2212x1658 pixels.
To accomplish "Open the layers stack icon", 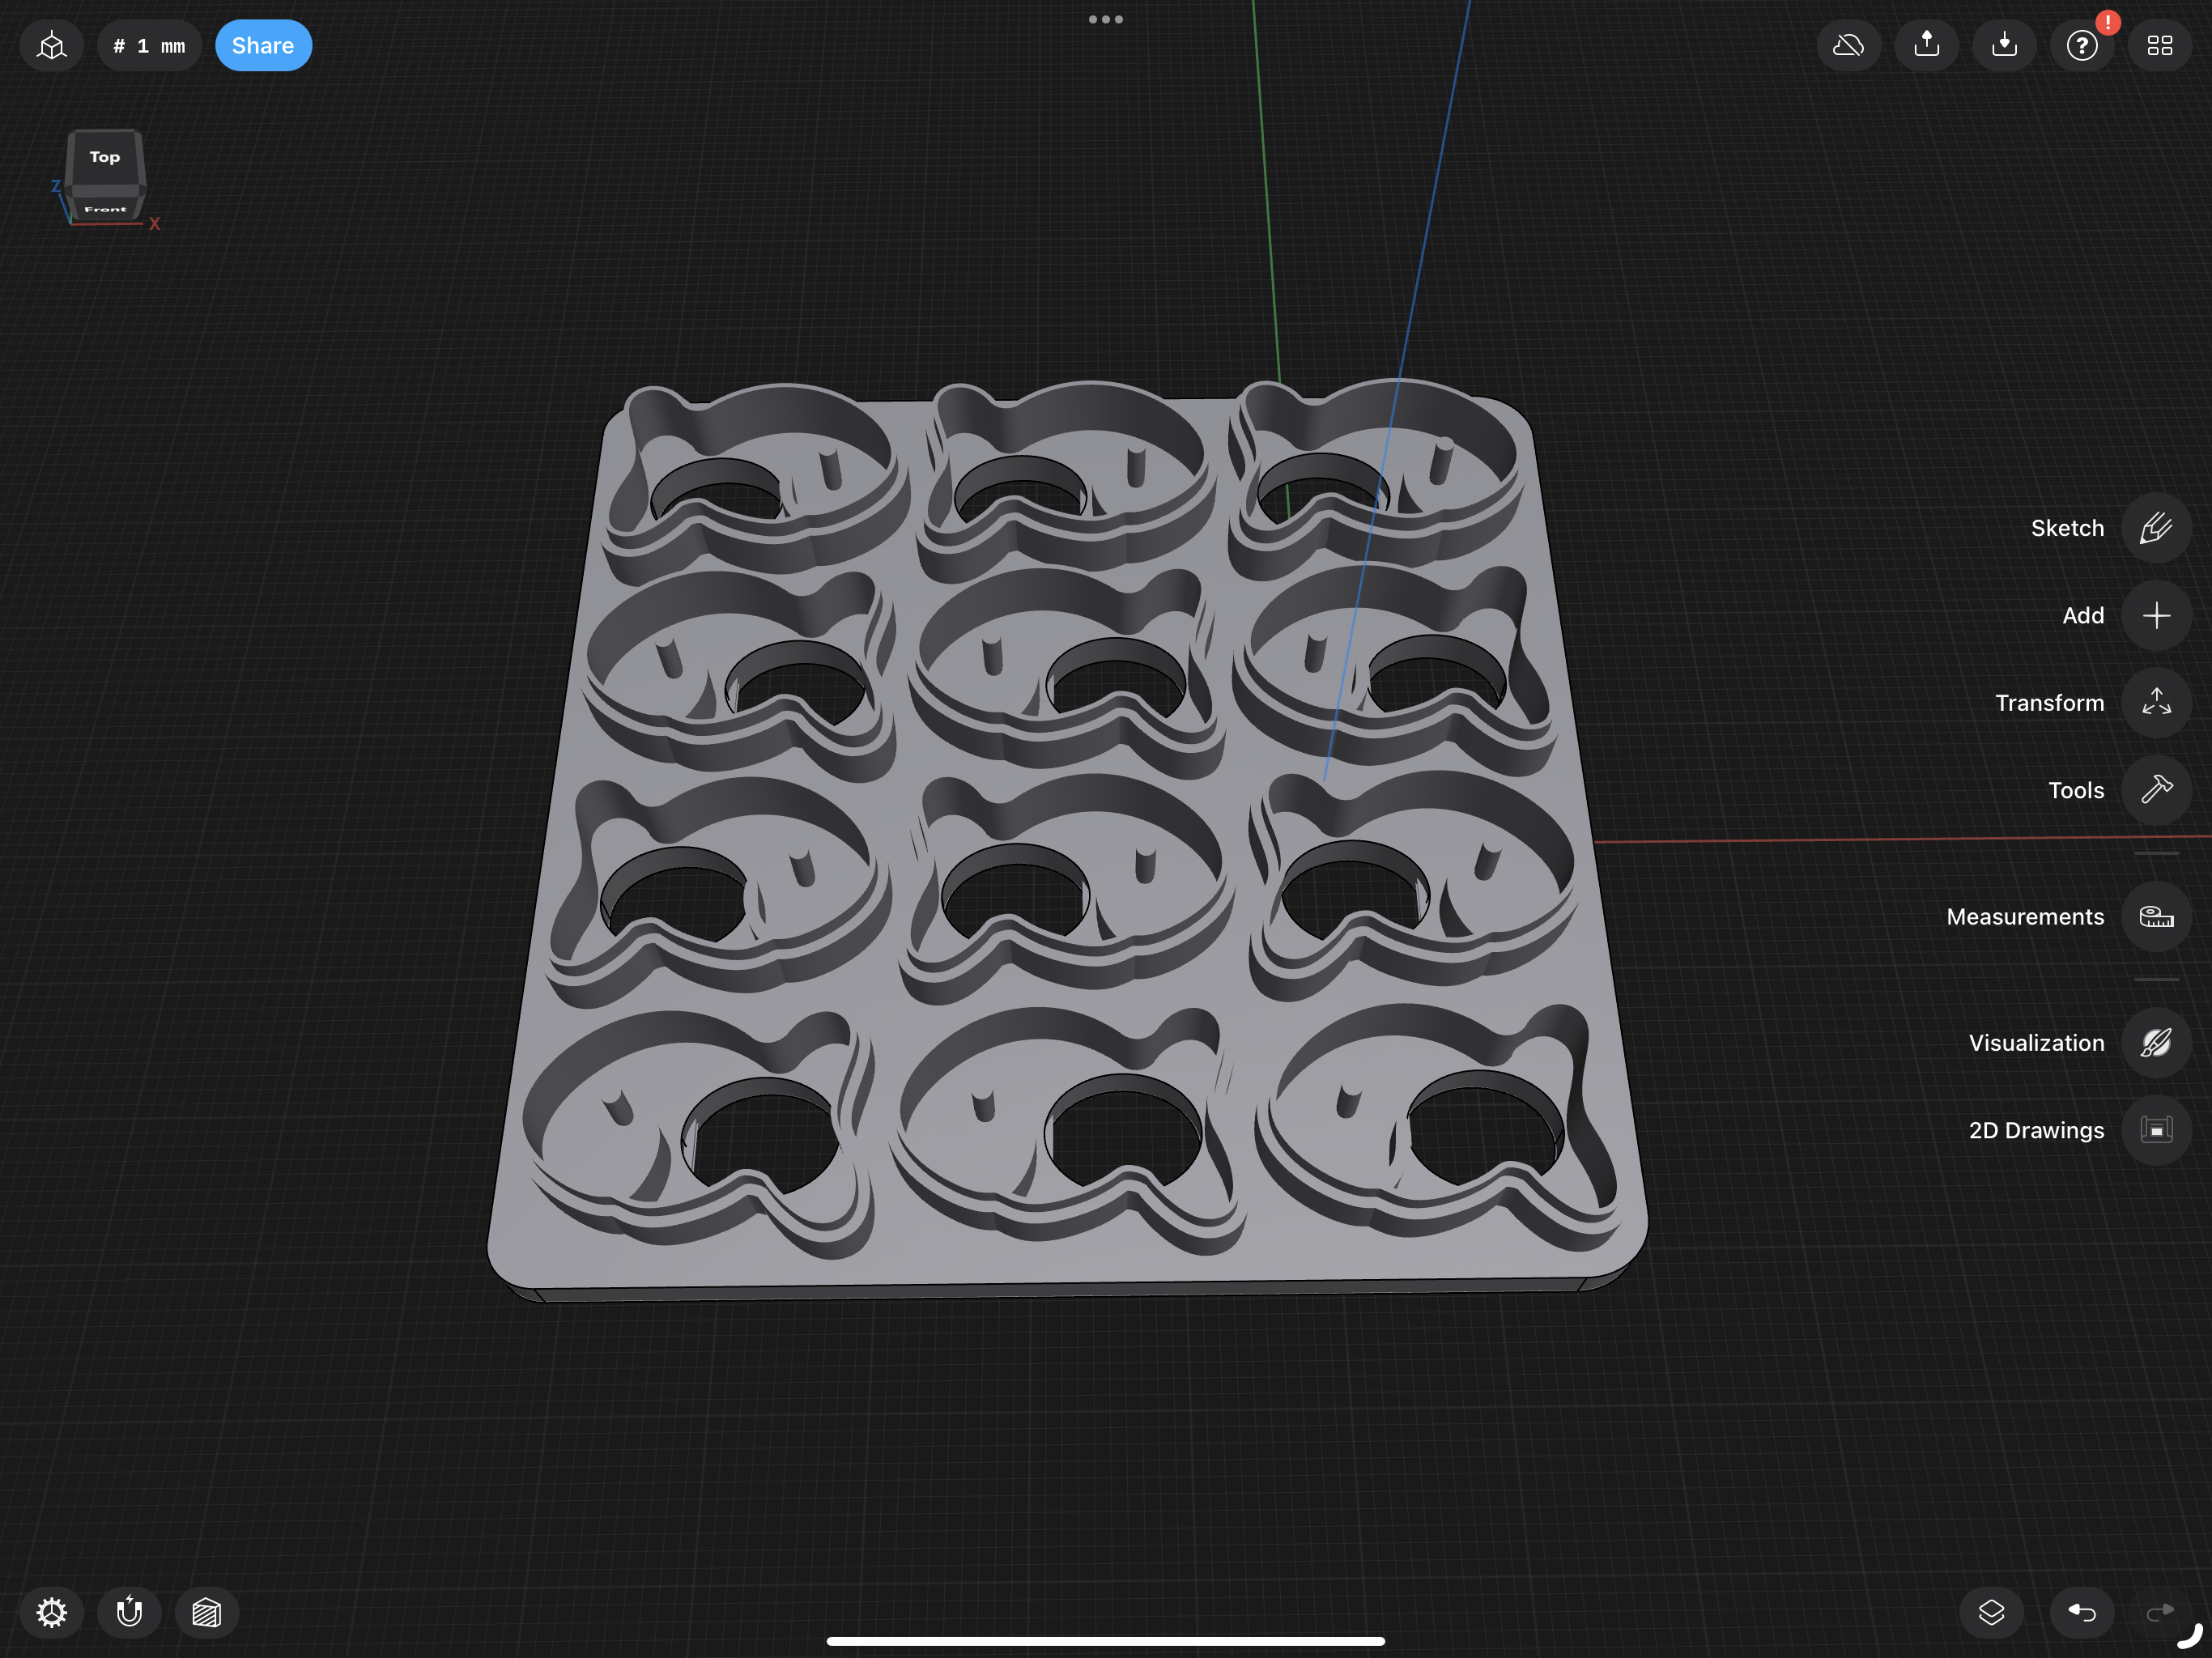I will coord(1991,1612).
